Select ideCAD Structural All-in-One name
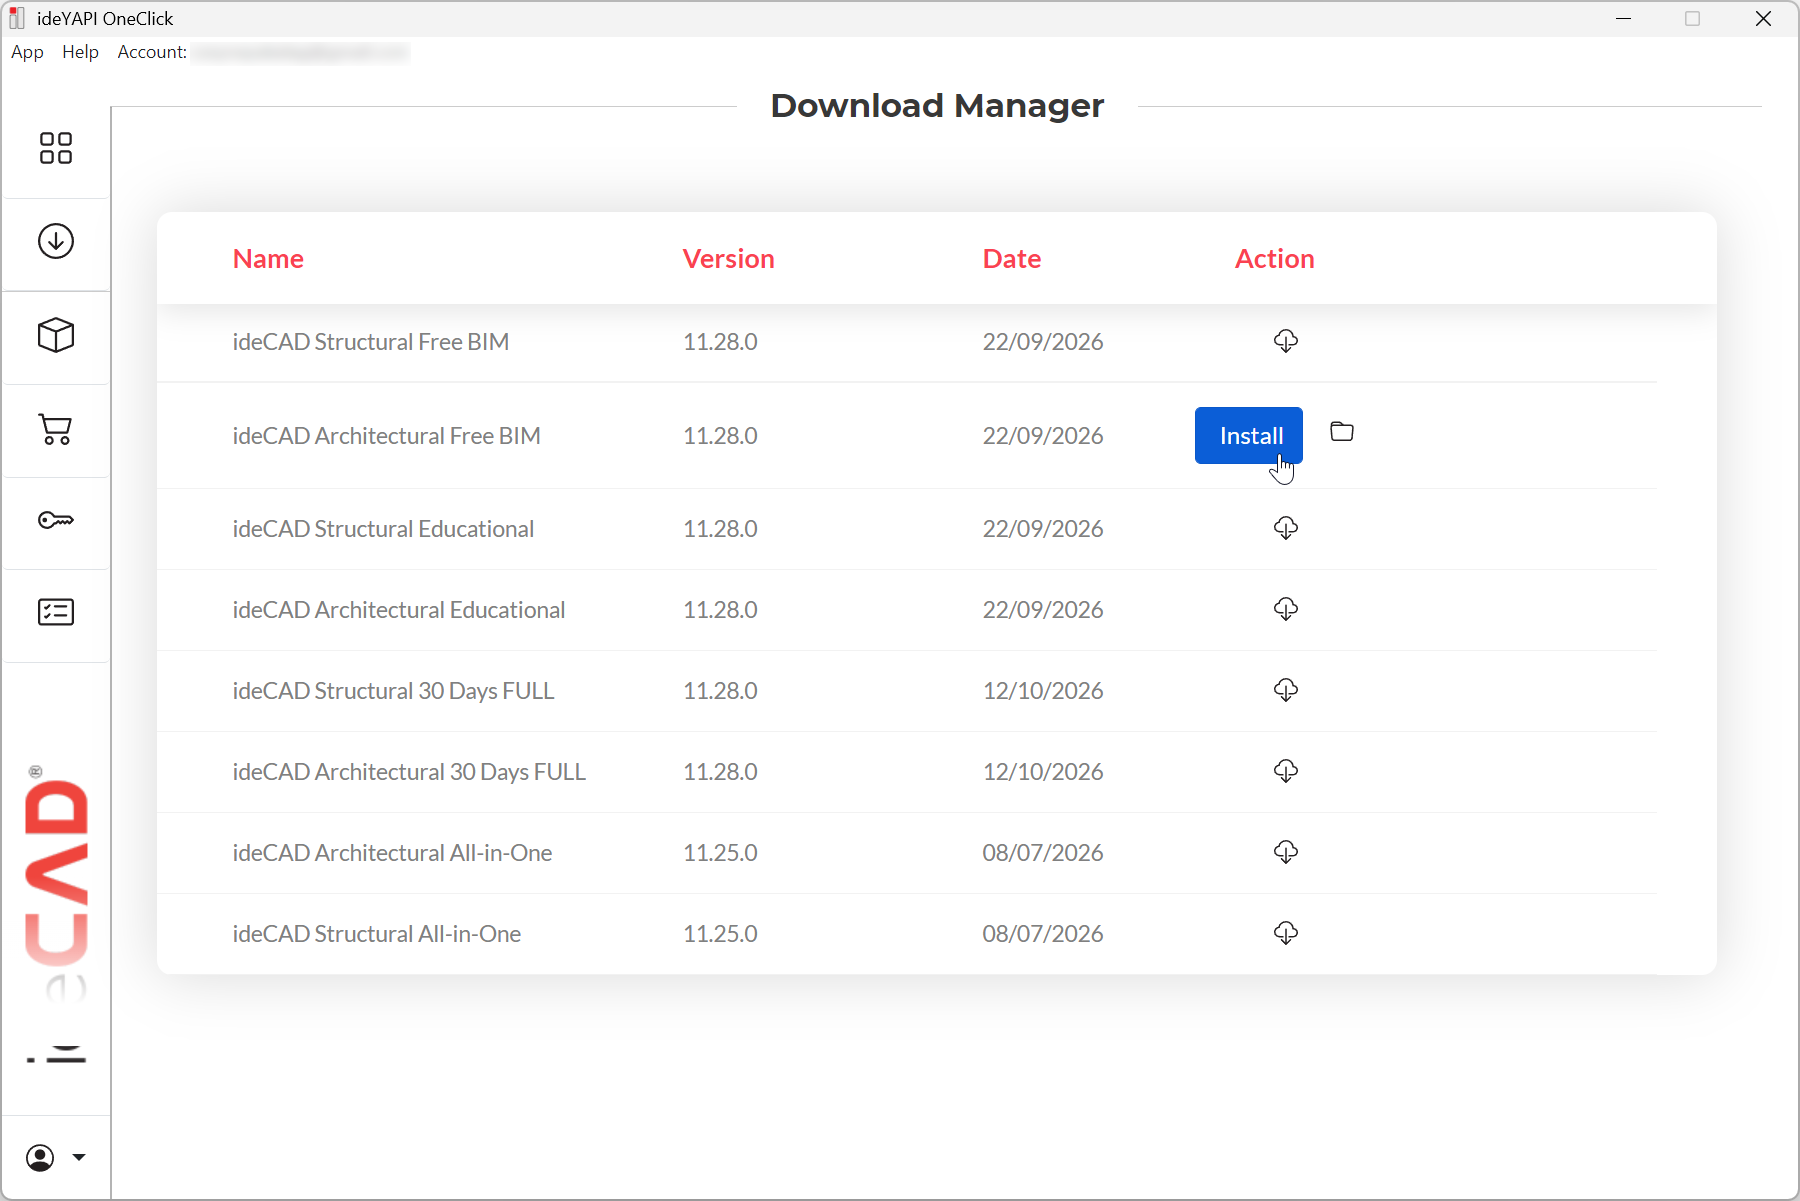This screenshot has height=1201, width=1800. [x=377, y=934]
